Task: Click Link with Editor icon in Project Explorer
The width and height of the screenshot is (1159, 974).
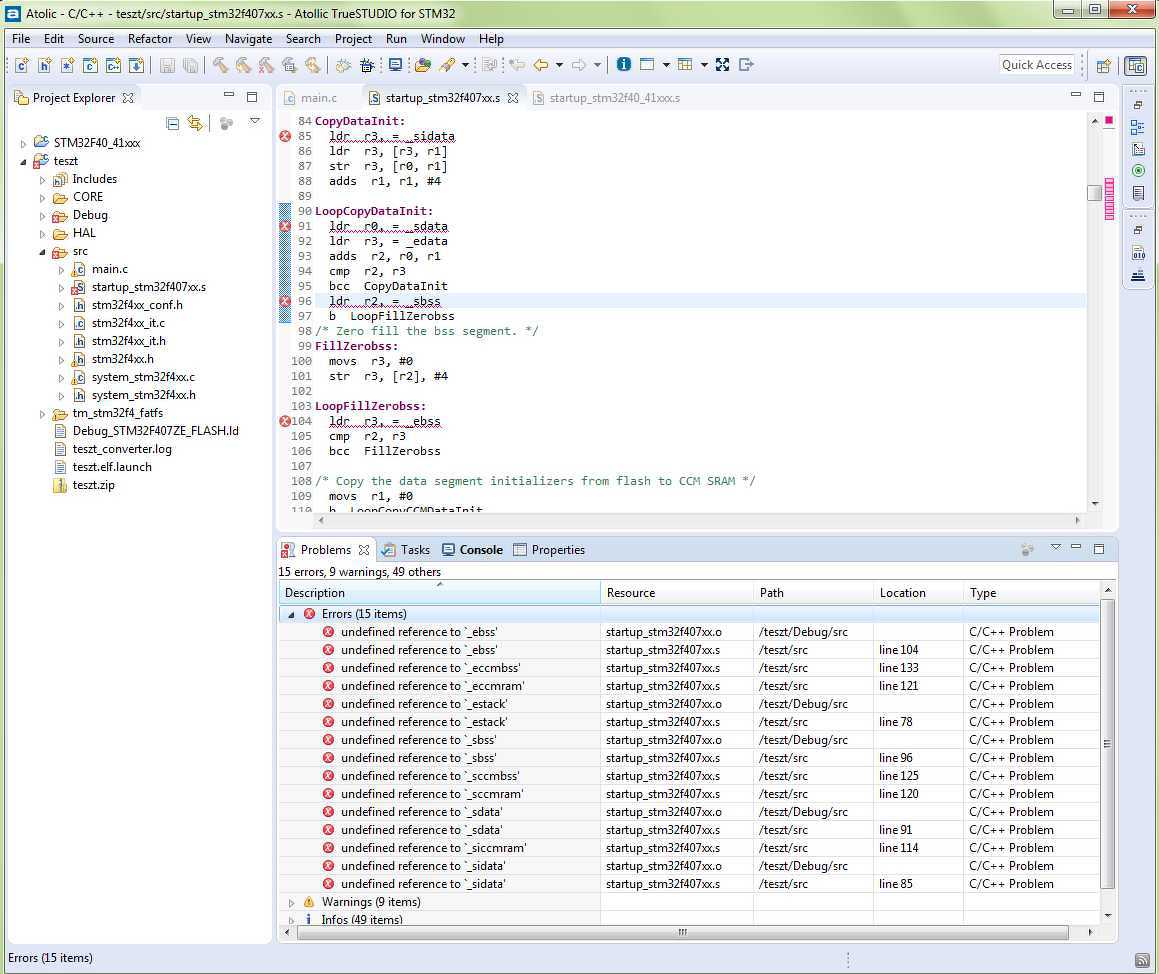Action: click(195, 123)
